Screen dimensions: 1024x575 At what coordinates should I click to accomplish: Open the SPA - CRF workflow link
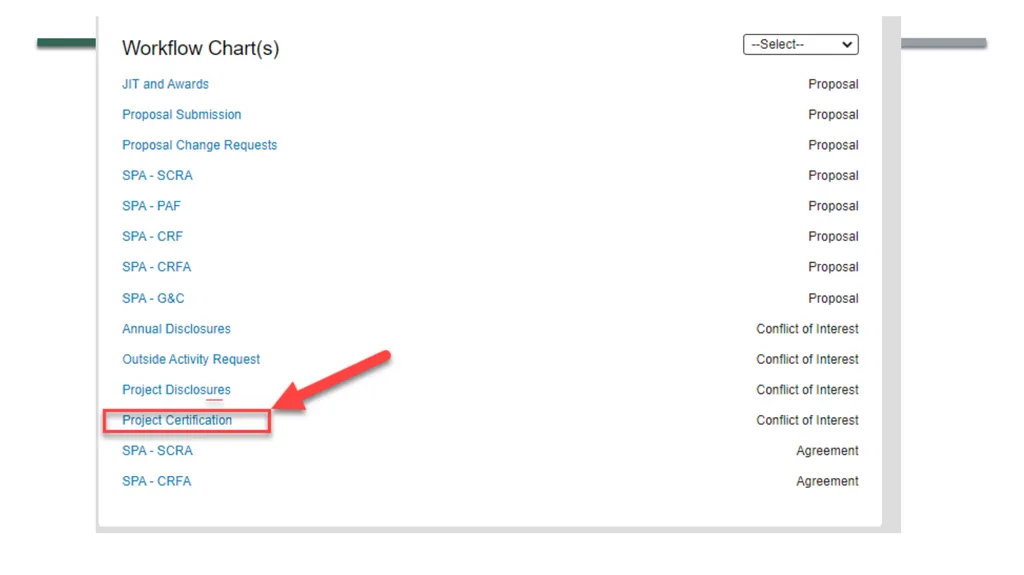point(152,237)
